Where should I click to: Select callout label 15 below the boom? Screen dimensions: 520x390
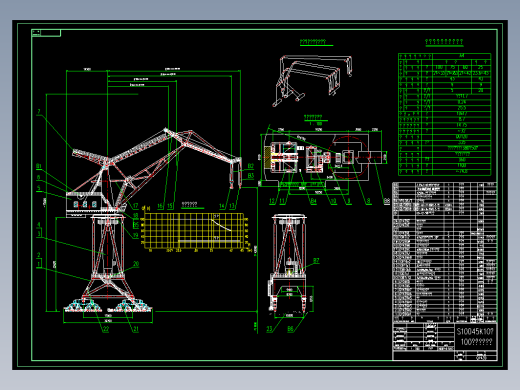point(170,206)
